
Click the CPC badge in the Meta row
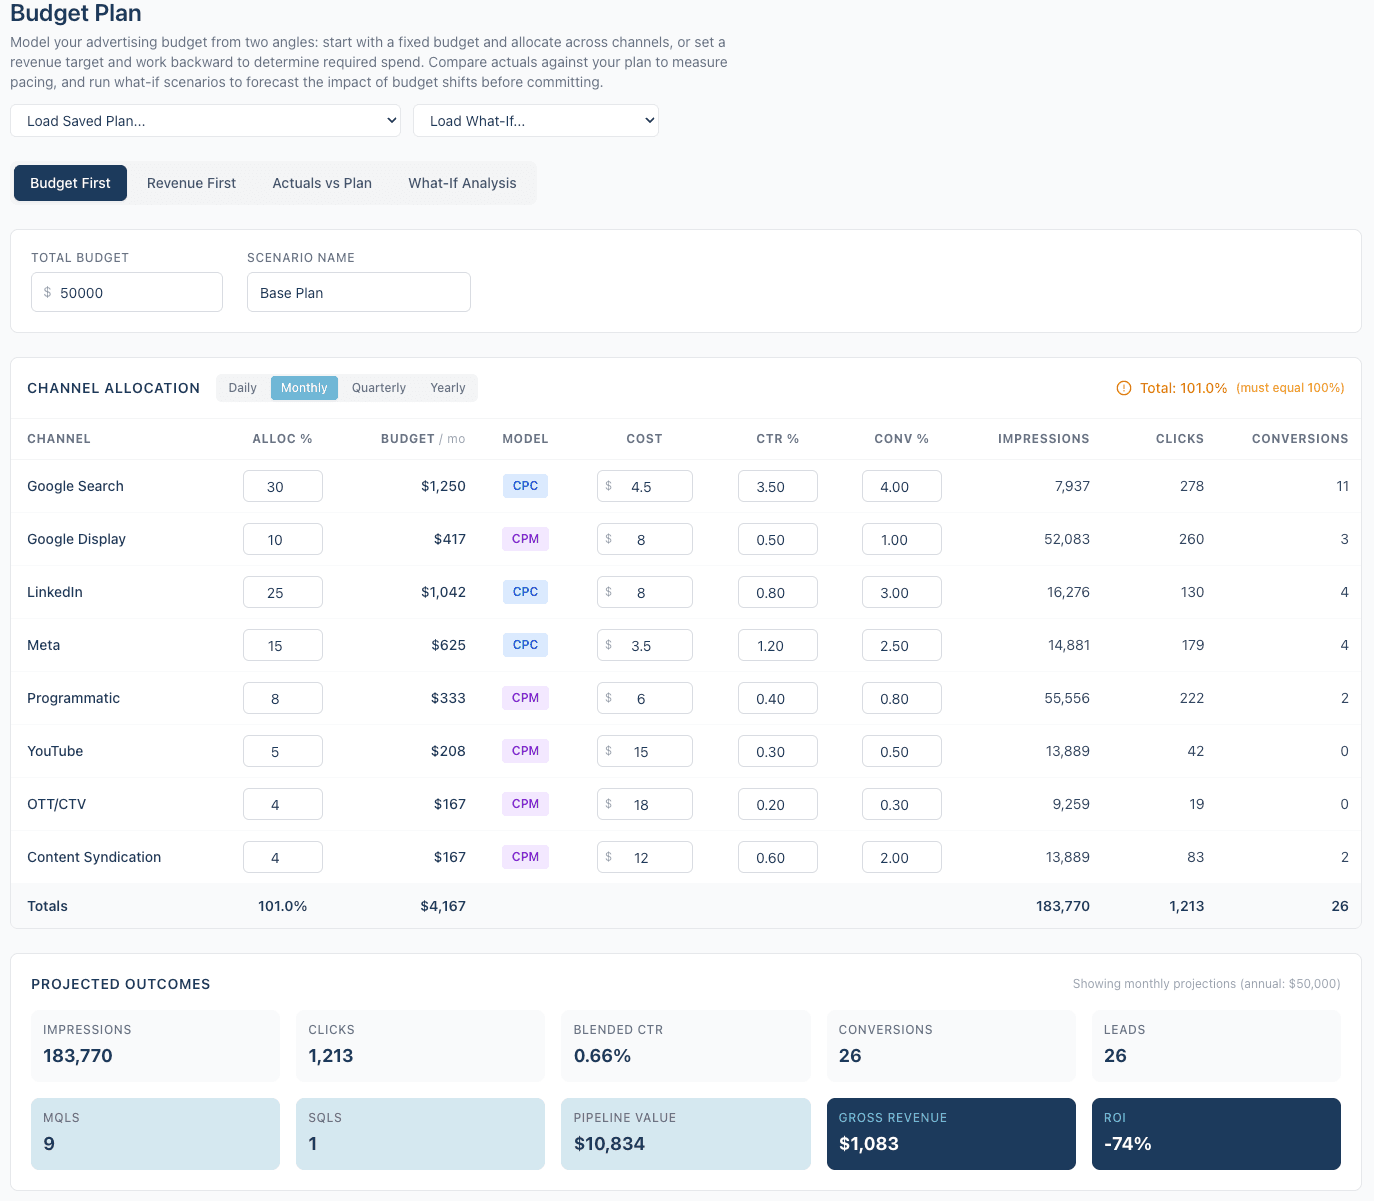[x=525, y=645]
